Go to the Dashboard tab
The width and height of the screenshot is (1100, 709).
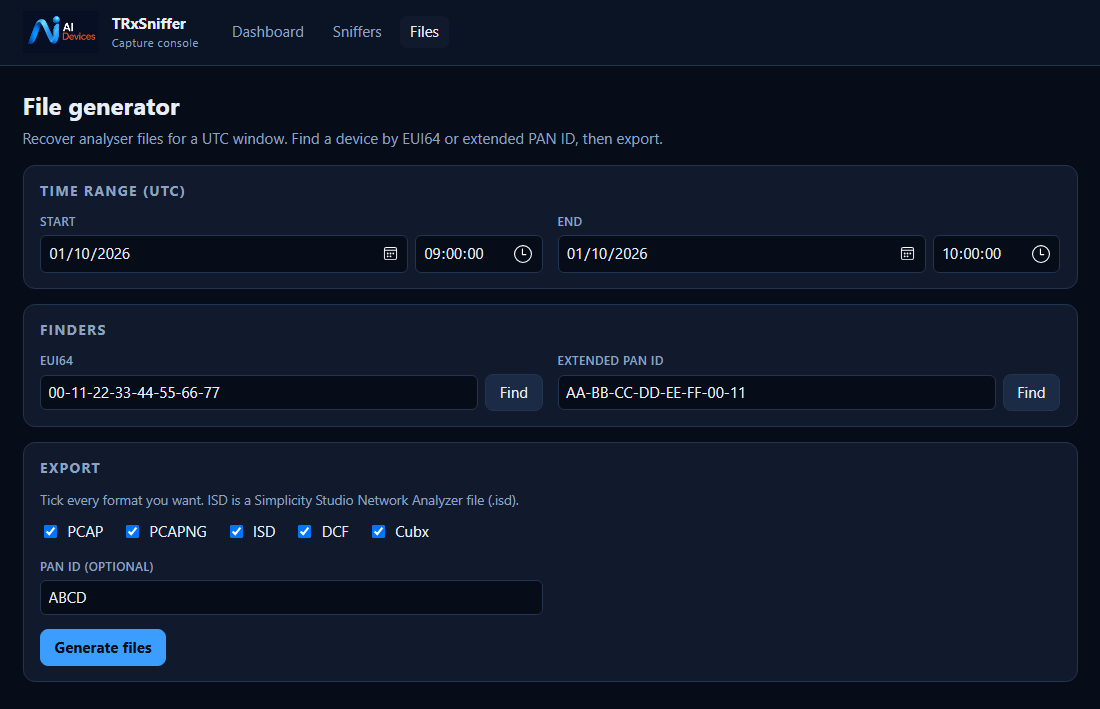(x=268, y=32)
